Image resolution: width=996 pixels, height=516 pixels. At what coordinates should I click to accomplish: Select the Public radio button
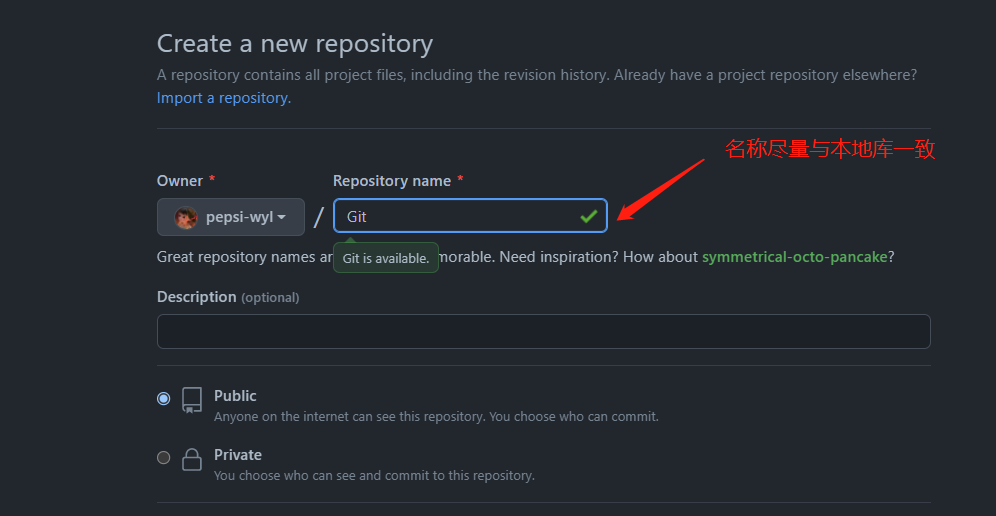click(x=164, y=398)
